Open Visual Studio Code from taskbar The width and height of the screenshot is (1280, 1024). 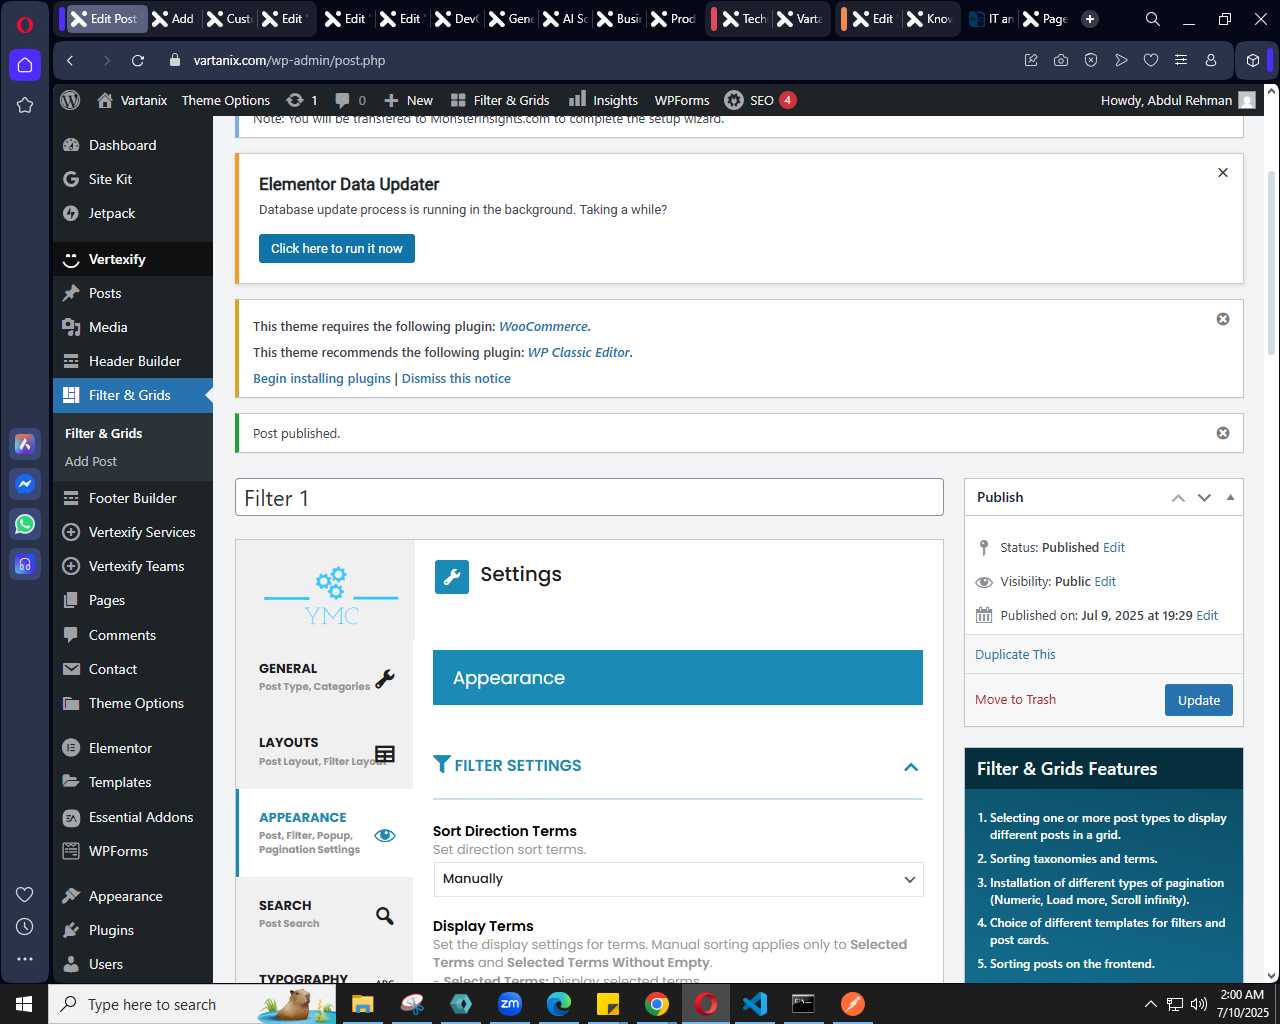tap(754, 1004)
